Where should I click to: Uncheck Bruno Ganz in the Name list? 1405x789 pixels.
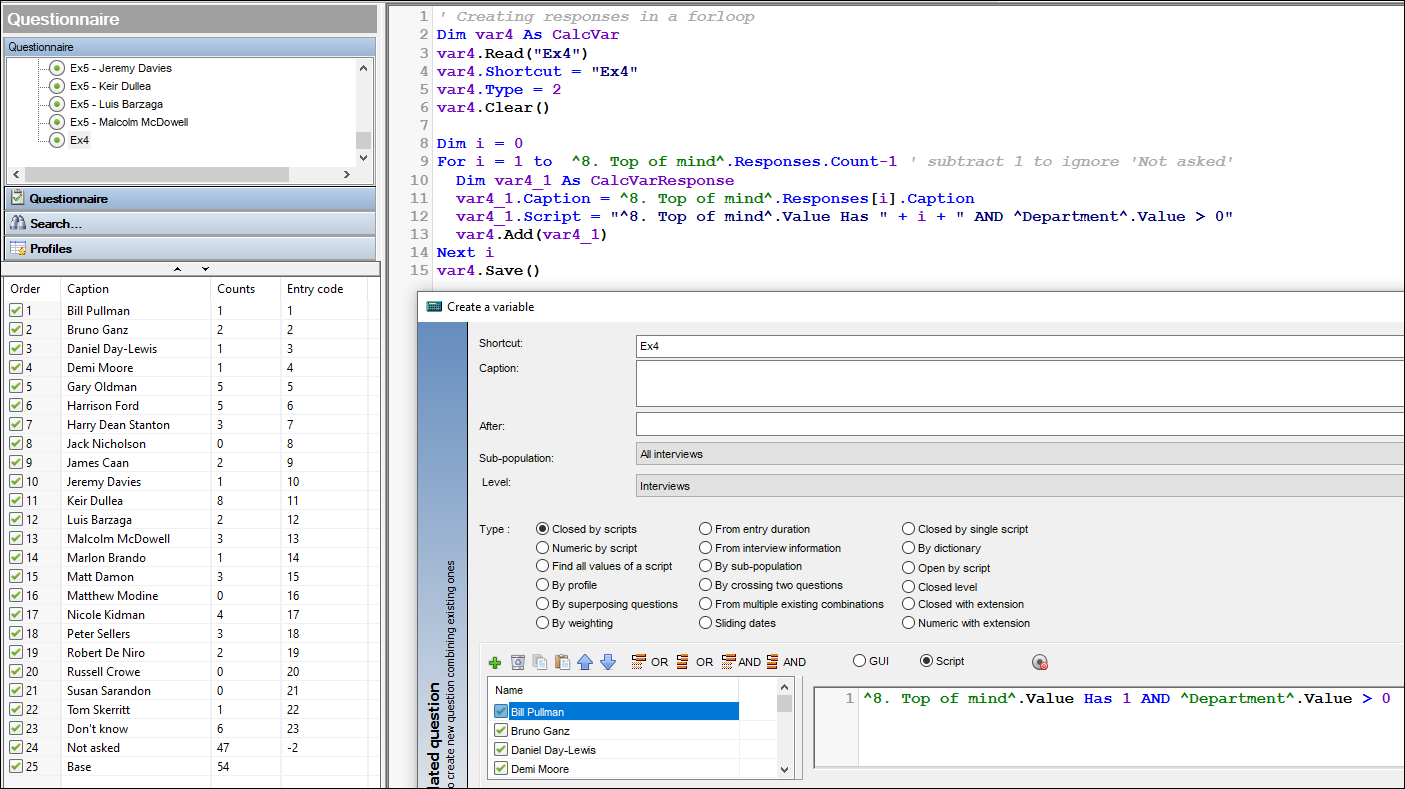coord(501,731)
